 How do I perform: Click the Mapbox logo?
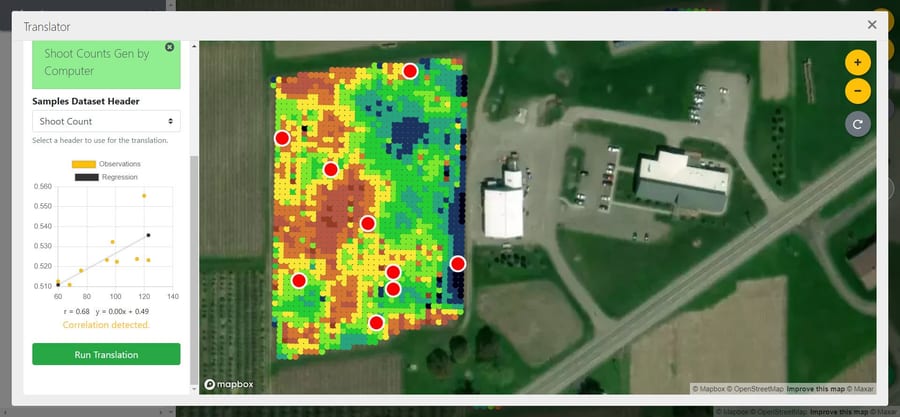tap(229, 384)
